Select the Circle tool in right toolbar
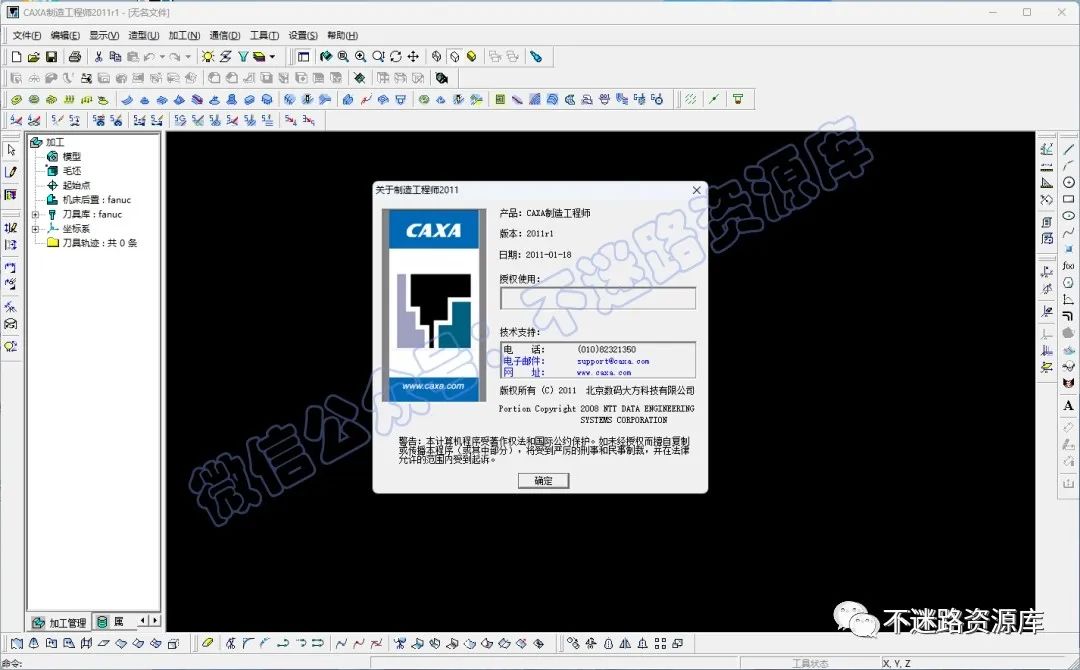Viewport: 1080px width, 670px height. (x=1068, y=182)
